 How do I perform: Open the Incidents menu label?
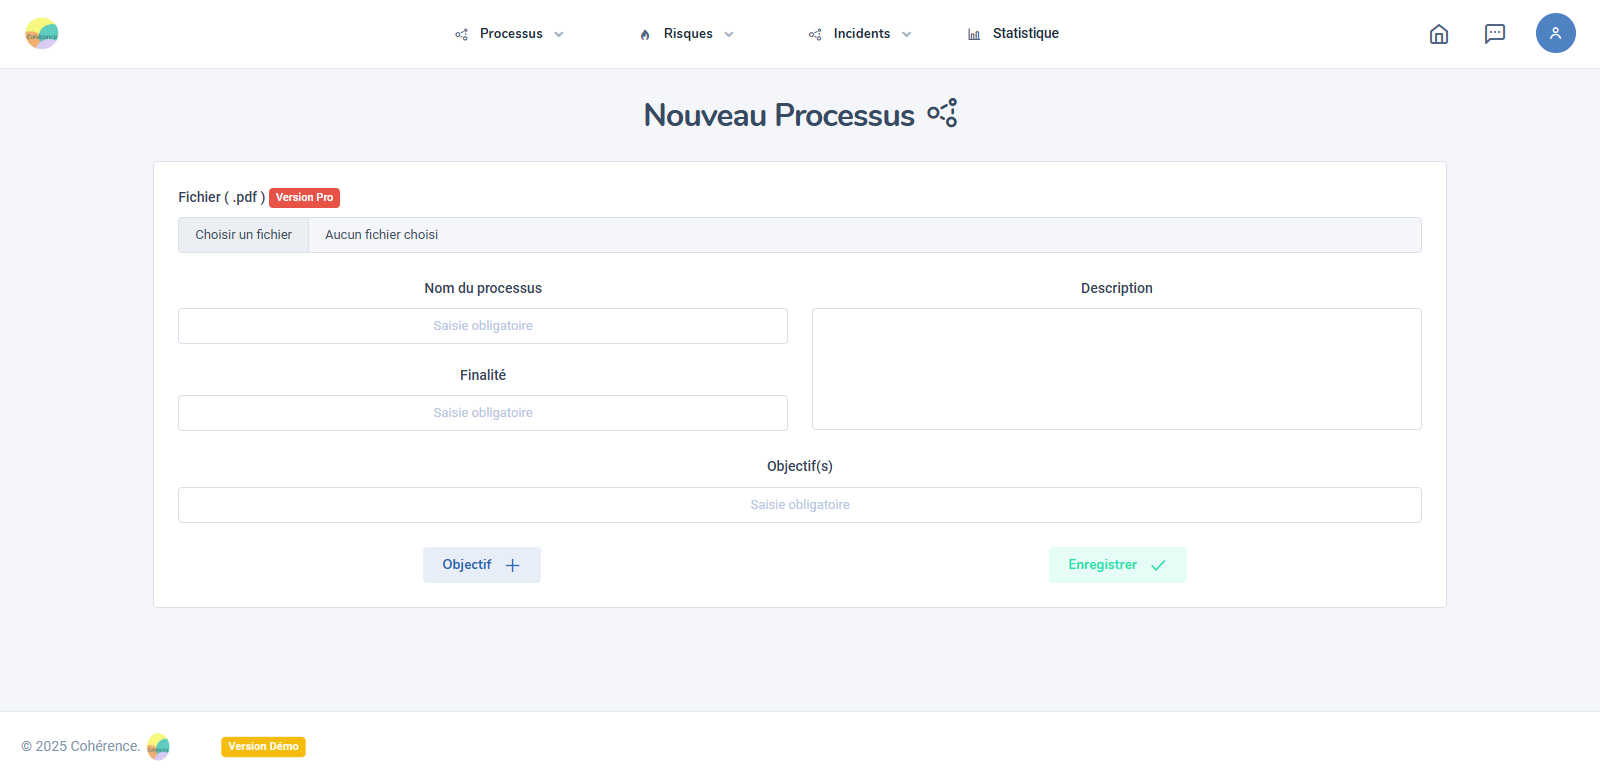click(x=861, y=34)
